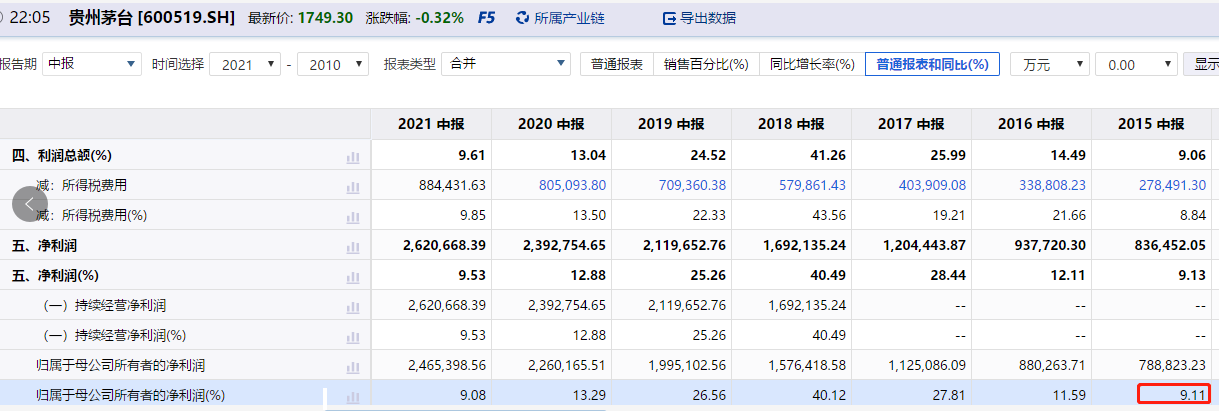Select 四、利润总额(%) row label
The height and width of the screenshot is (411, 1219).
pos(61,155)
